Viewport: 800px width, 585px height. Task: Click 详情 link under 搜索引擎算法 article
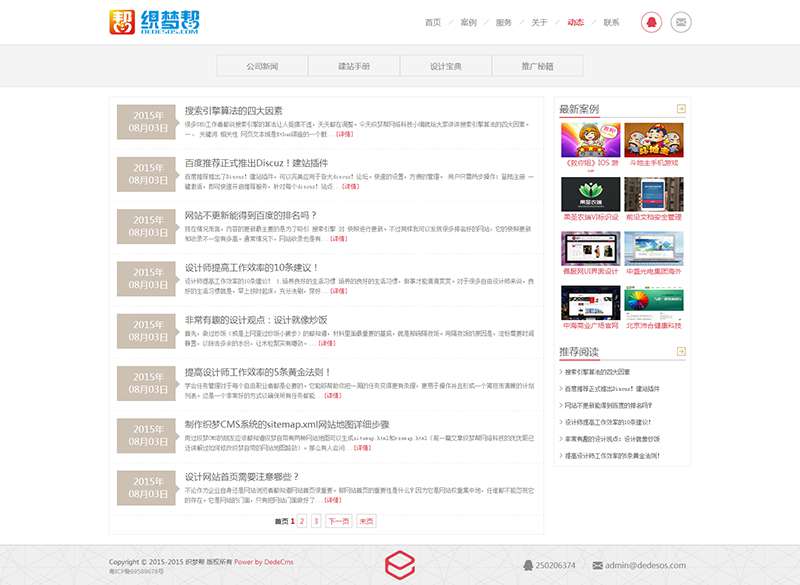coord(344,134)
